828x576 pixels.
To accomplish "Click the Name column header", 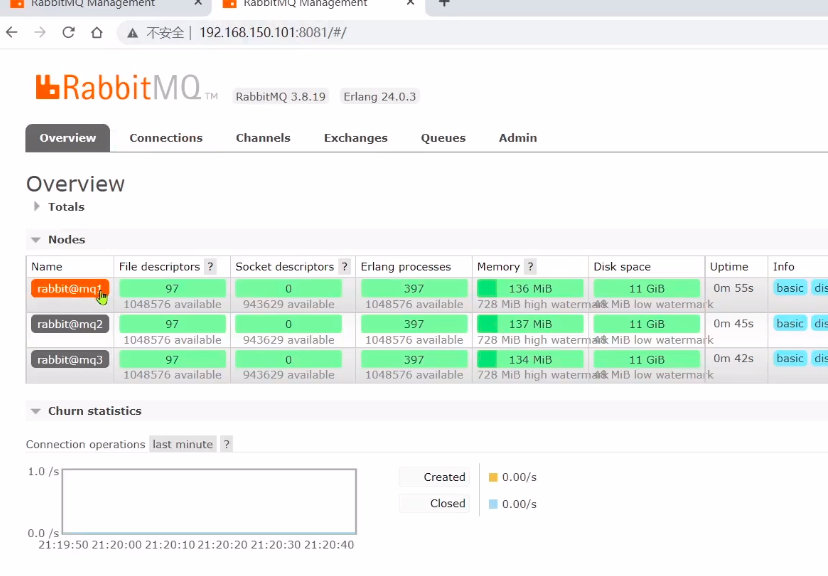I will pyautogui.click(x=46, y=267).
